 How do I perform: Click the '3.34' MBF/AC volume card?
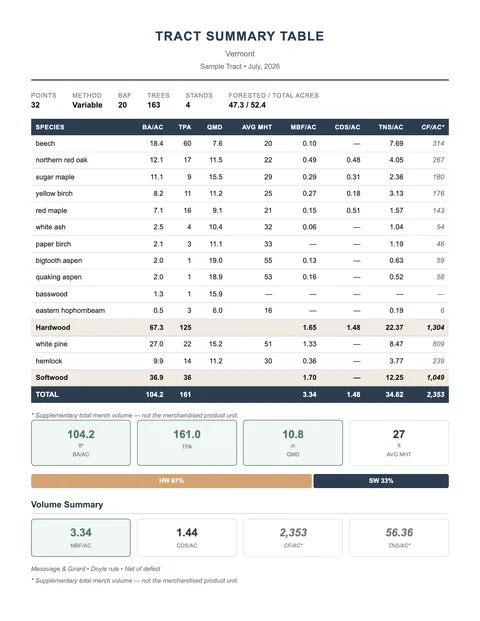pos(81,538)
